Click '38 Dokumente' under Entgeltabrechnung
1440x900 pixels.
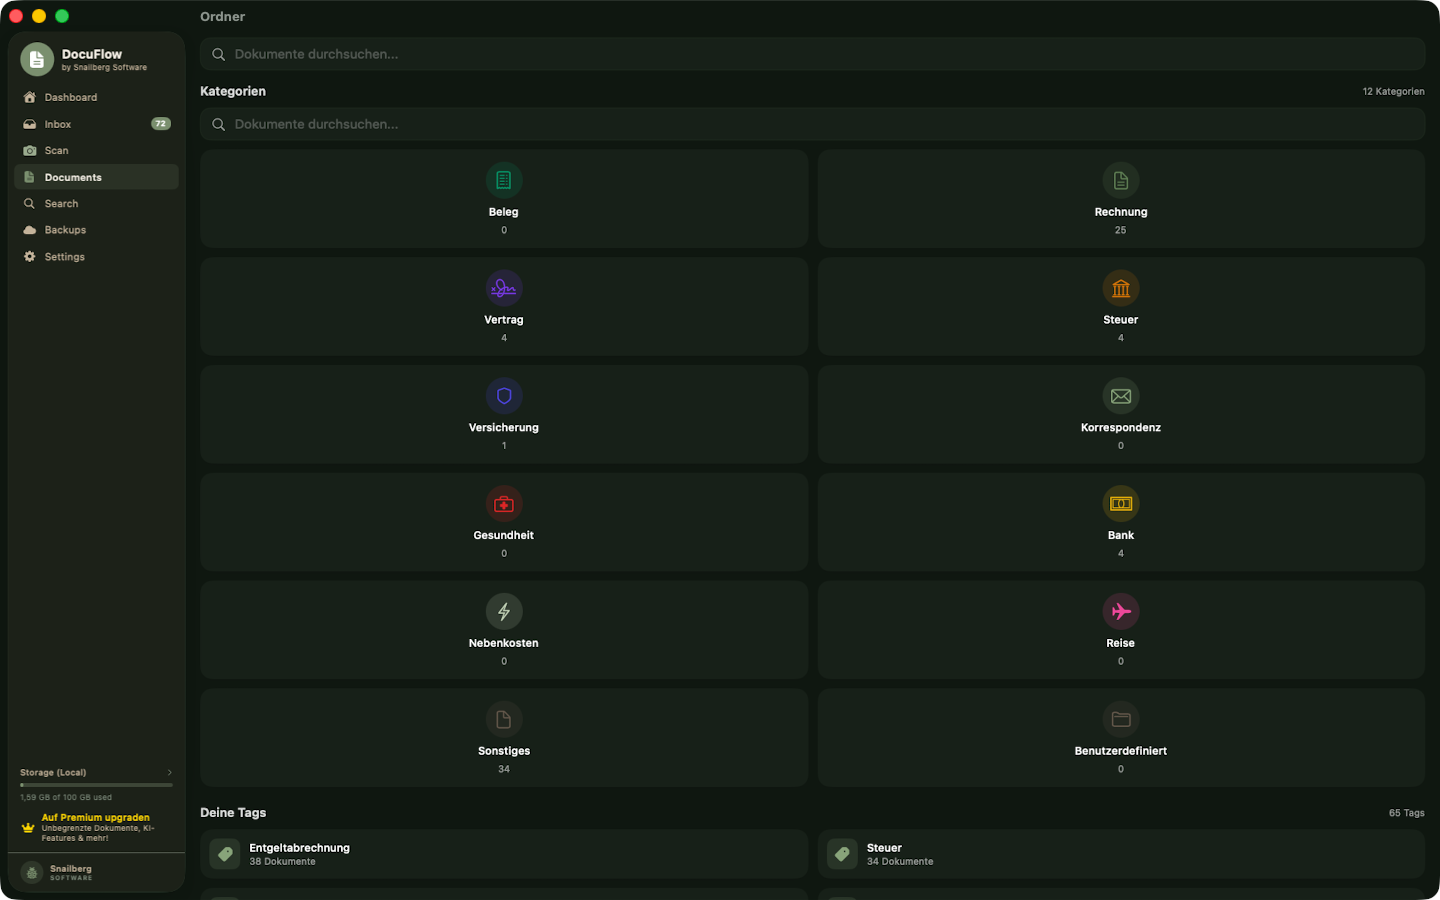click(282, 861)
